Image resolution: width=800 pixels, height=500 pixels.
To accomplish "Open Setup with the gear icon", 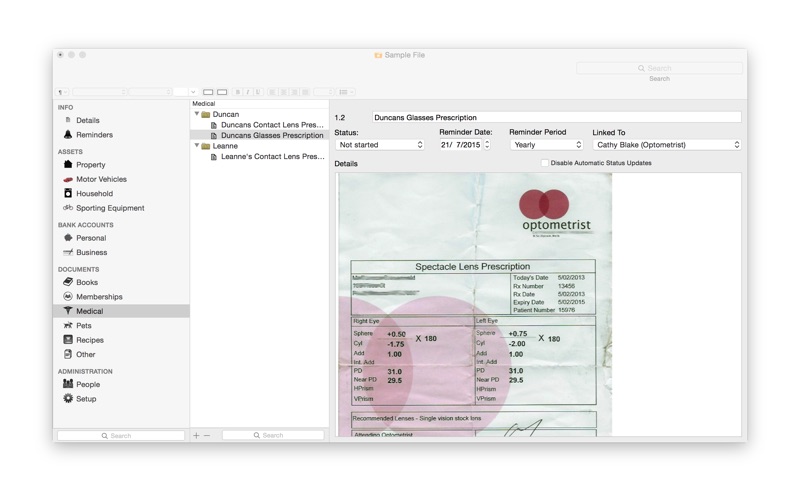I will point(86,399).
